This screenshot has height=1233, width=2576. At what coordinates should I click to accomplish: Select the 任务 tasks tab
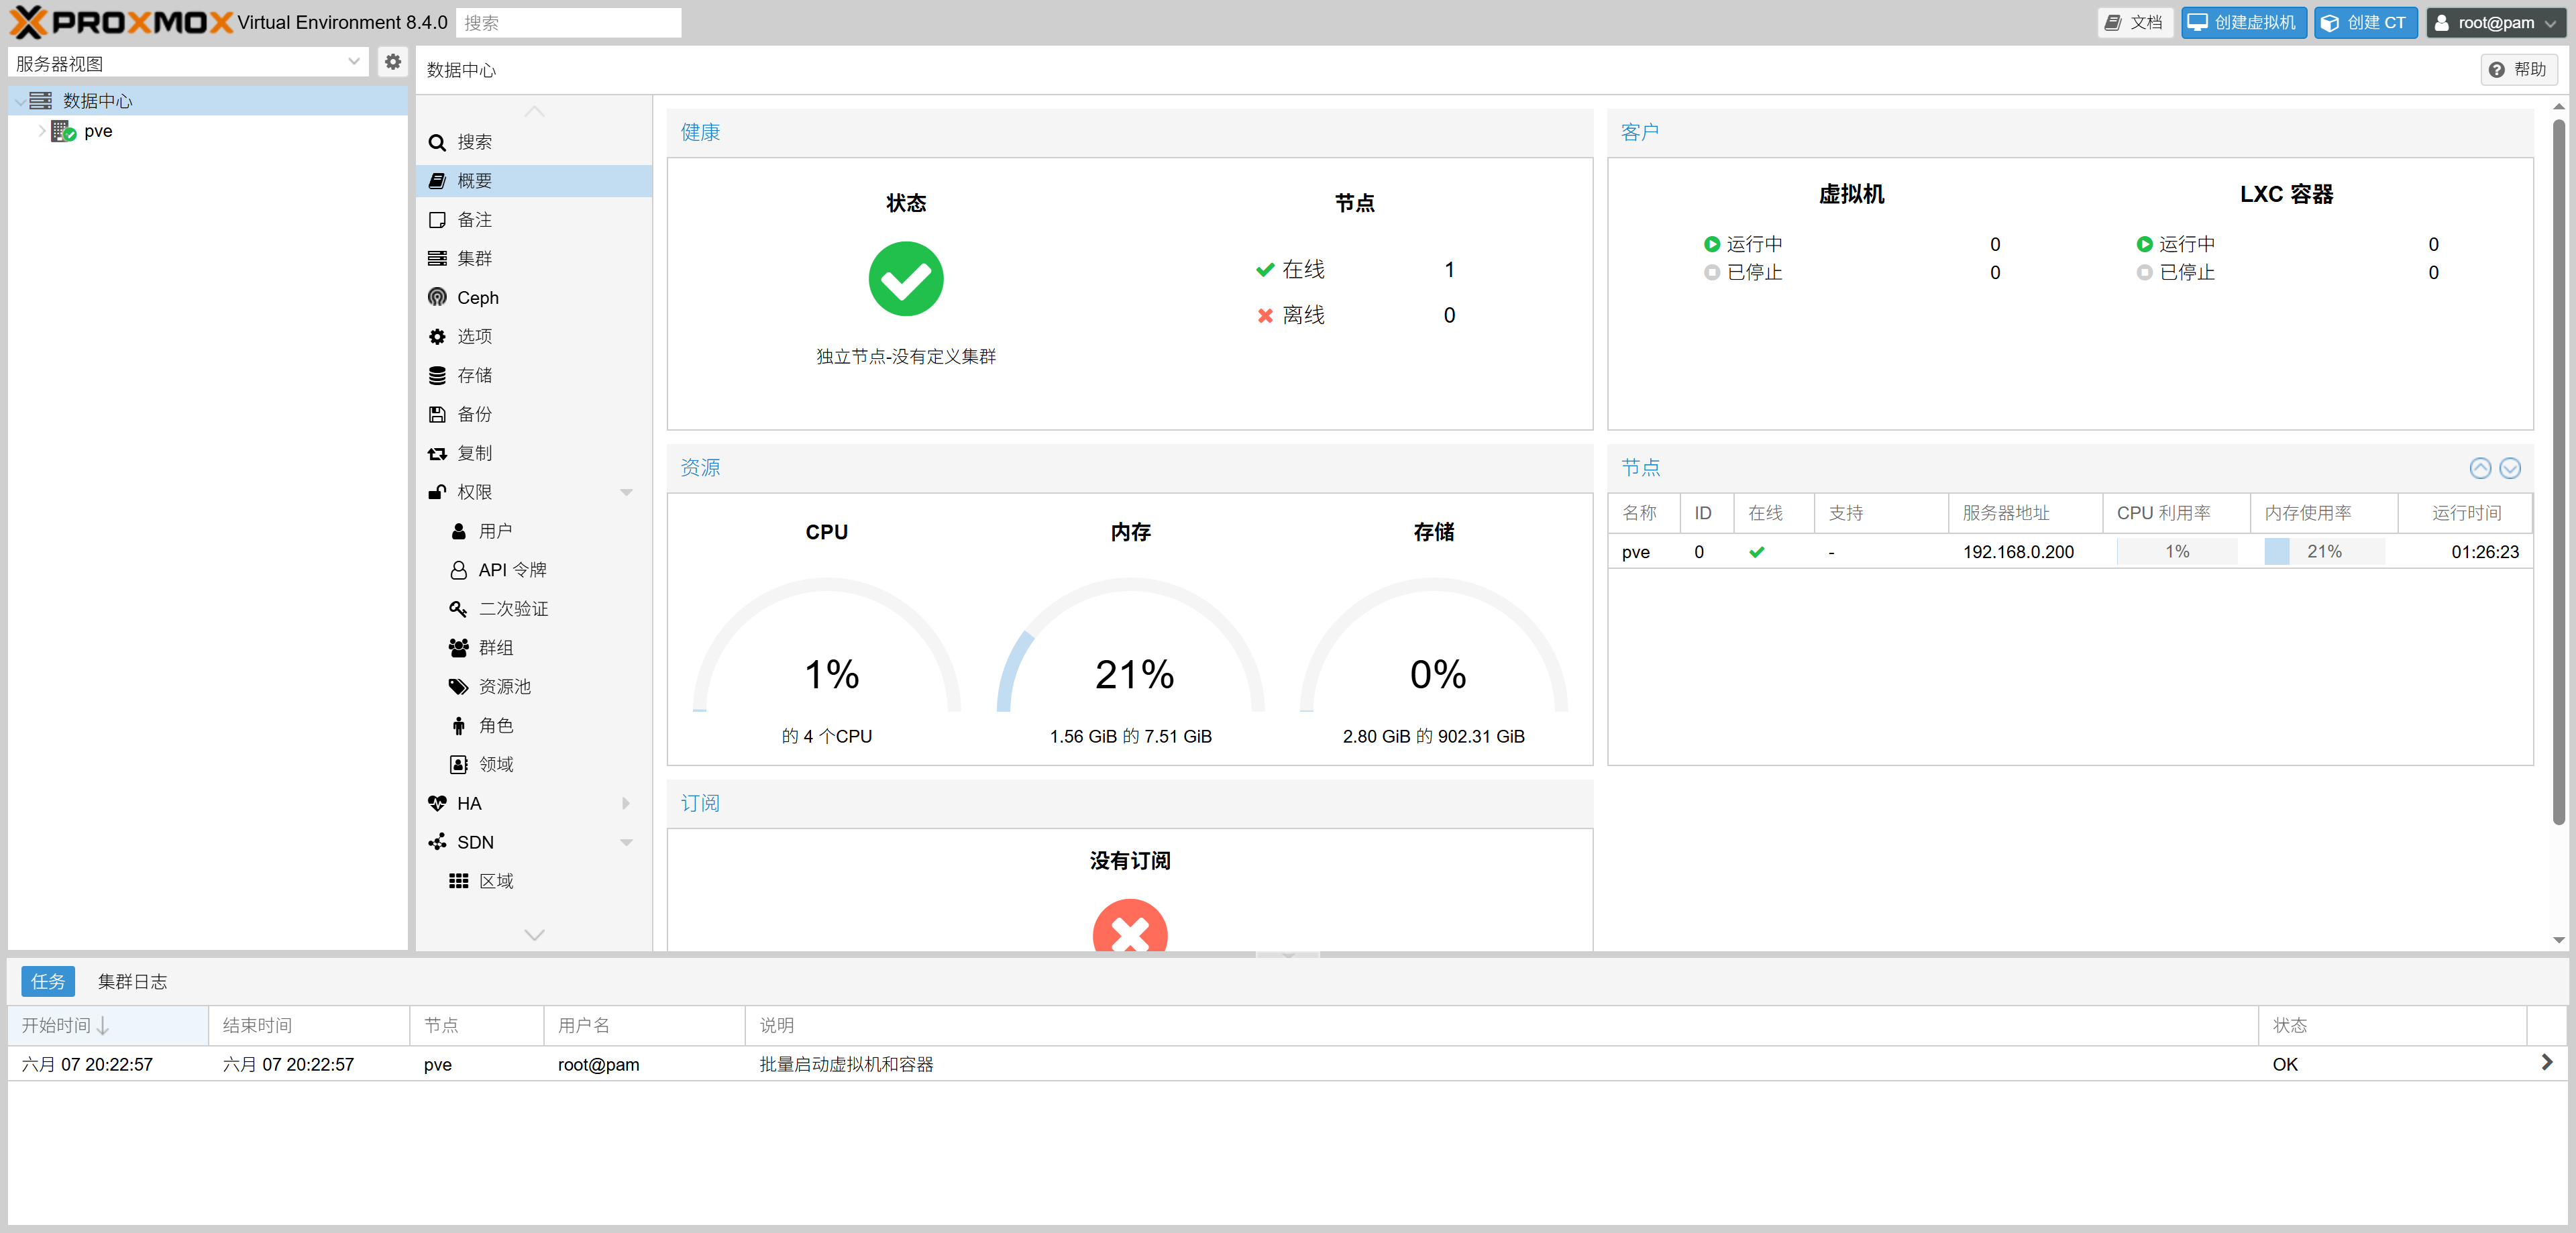coord(48,982)
